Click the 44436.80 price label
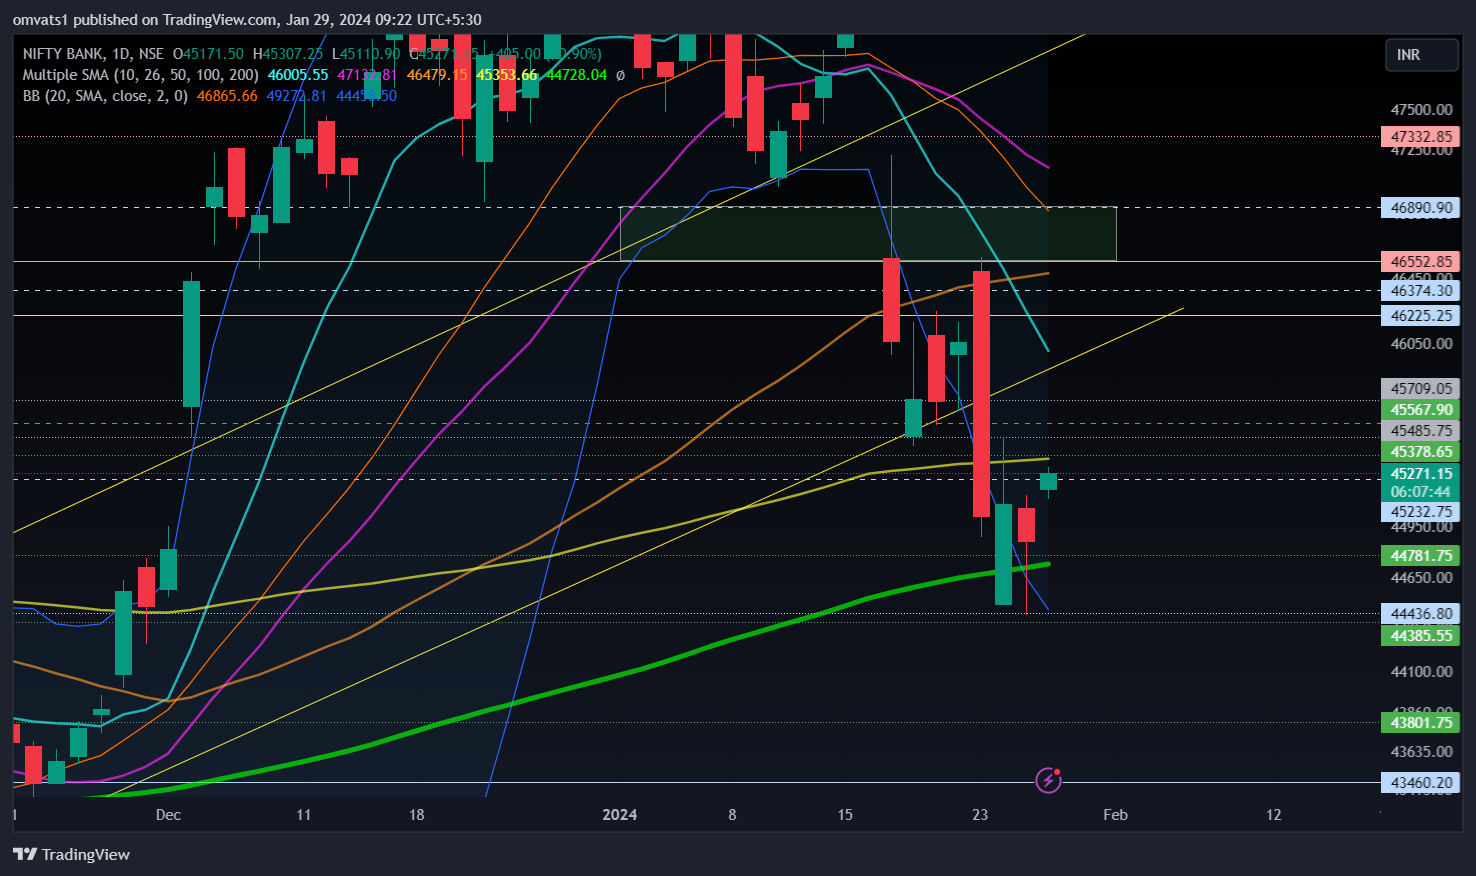1476x876 pixels. [x=1421, y=613]
